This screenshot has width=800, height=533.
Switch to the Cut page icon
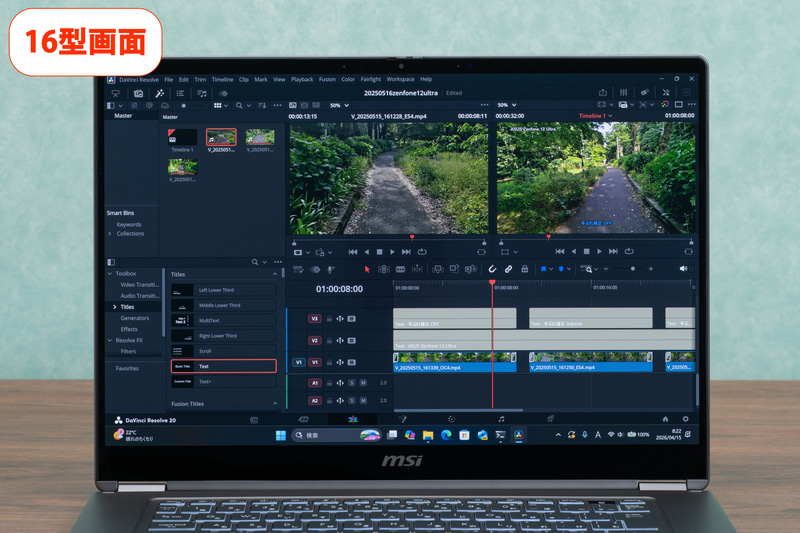pyautogui.click(x=303, y=419)
